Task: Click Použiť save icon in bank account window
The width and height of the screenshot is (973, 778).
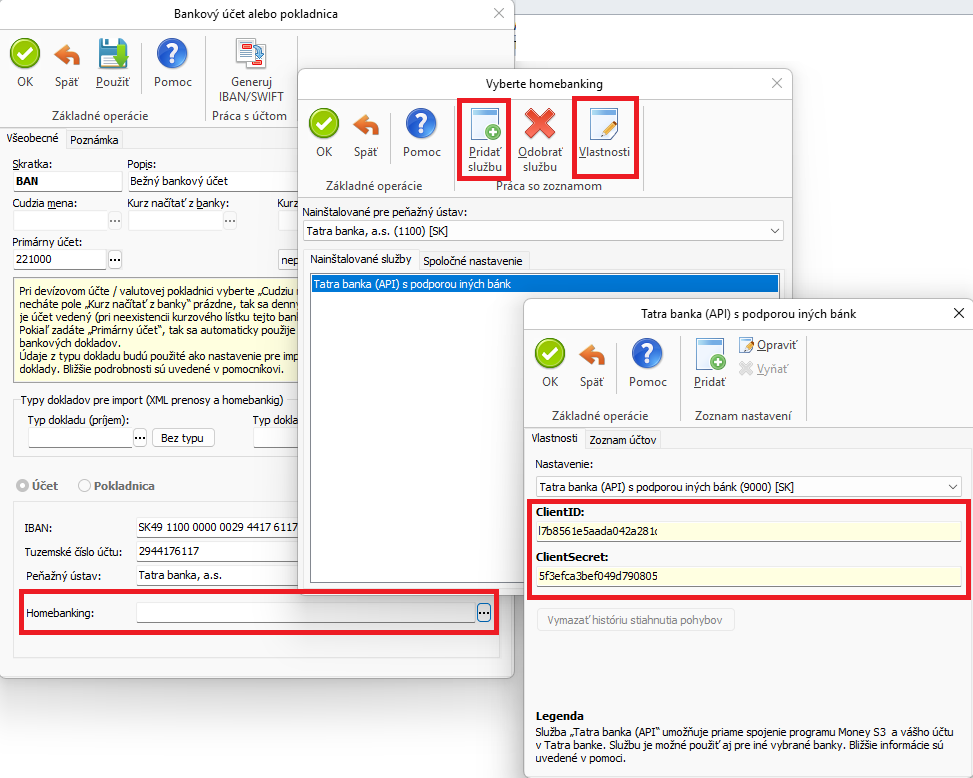Action: coord(112,55)
